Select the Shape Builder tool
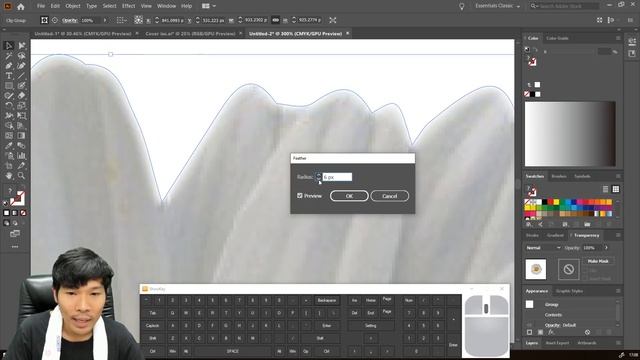640x360 pixels. pyautogui.click(x=9, y=126)
